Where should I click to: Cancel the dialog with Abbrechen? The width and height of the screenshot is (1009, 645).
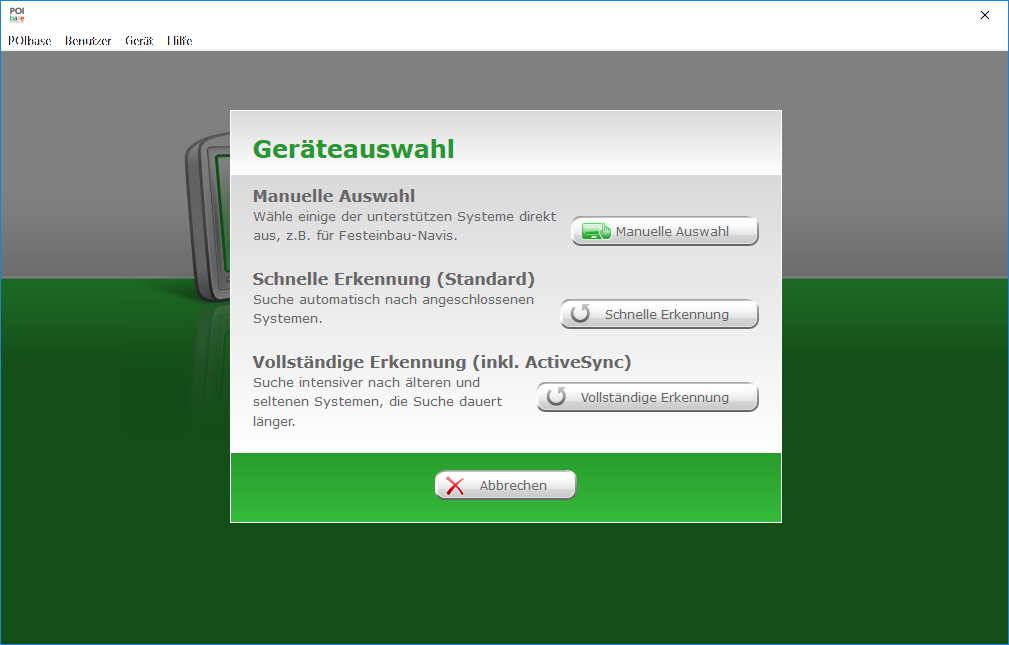(x=506, y=486)
